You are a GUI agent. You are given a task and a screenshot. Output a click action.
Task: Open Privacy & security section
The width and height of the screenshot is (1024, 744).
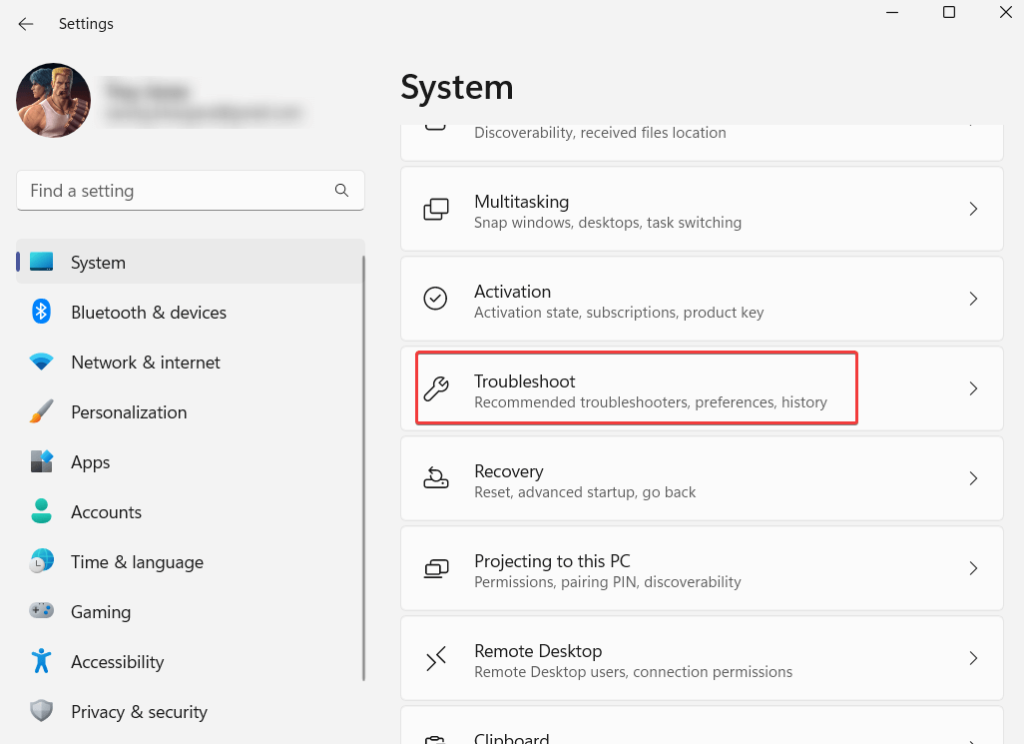pyautogui.click(x=139, y=712)
